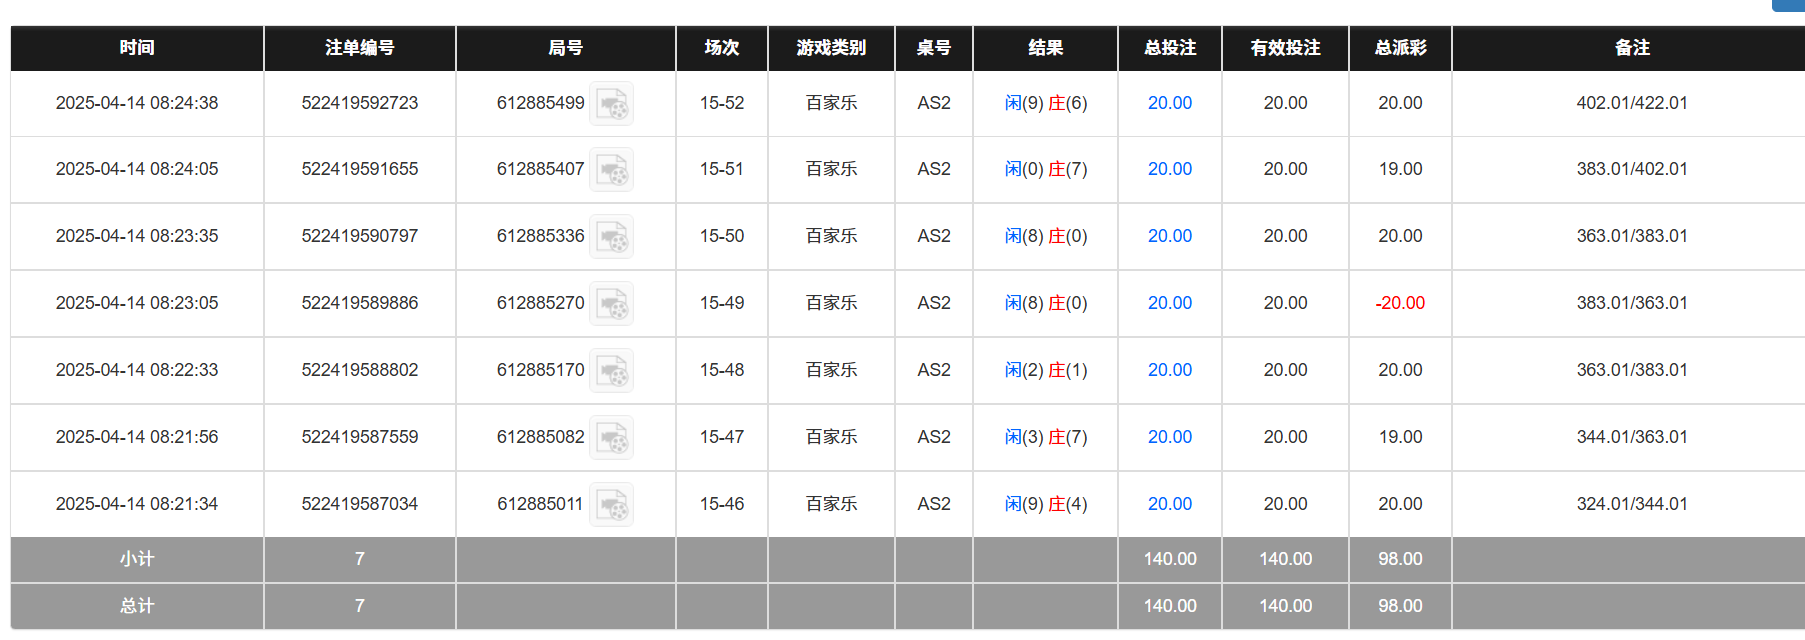Click the 时间 column header

click(137, 48)
